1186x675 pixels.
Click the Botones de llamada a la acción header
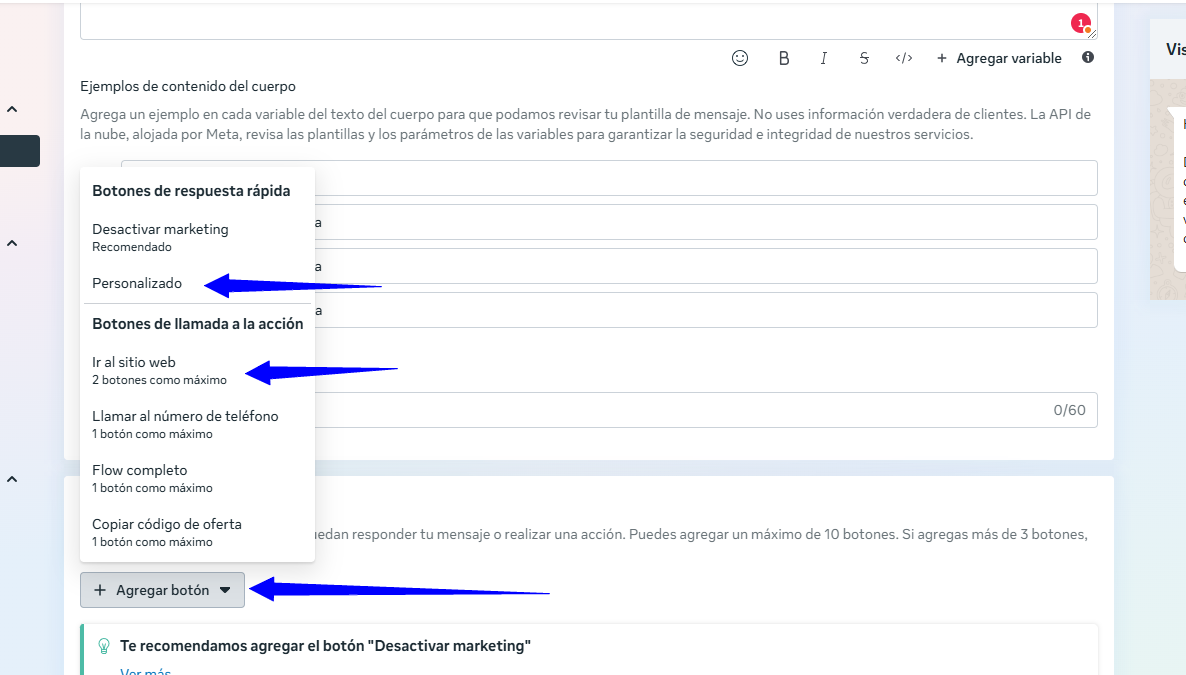(197, 324)
